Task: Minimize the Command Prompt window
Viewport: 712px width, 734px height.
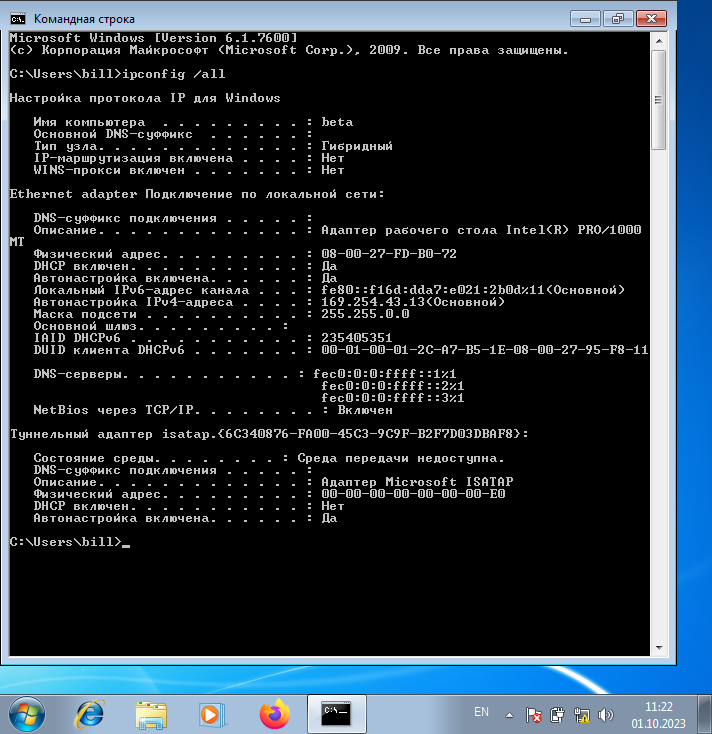Action: [585, 19]
